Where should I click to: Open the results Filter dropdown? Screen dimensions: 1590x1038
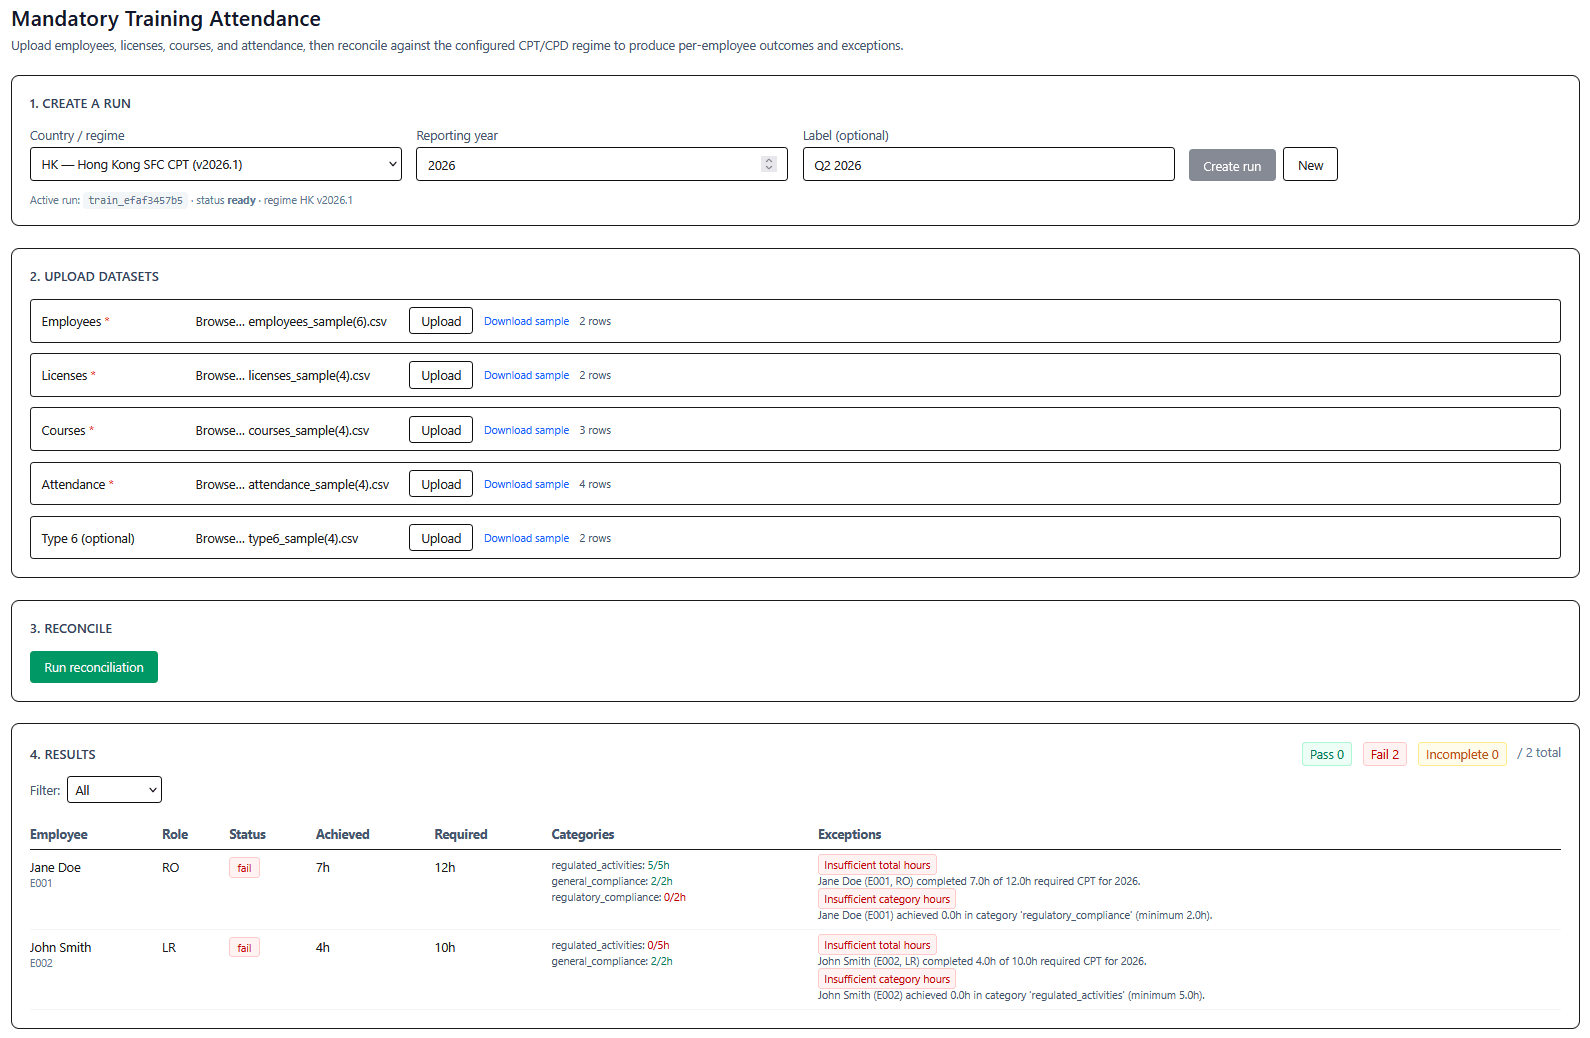click(114, 790)
